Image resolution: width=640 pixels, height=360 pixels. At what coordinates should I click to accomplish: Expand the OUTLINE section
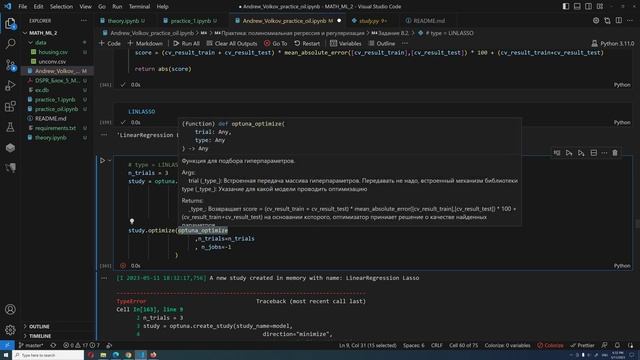39,327
